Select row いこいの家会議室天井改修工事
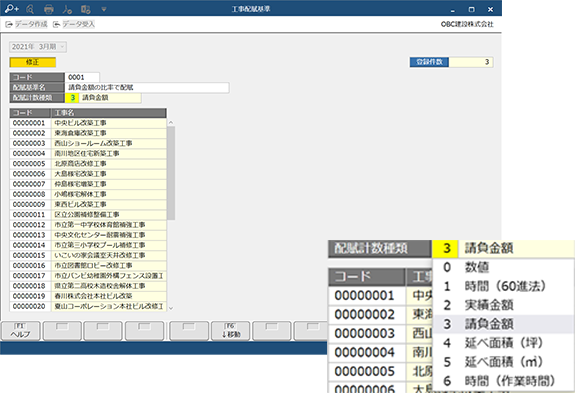Screen dimensions: 575x393 click(x=88, y=255)
